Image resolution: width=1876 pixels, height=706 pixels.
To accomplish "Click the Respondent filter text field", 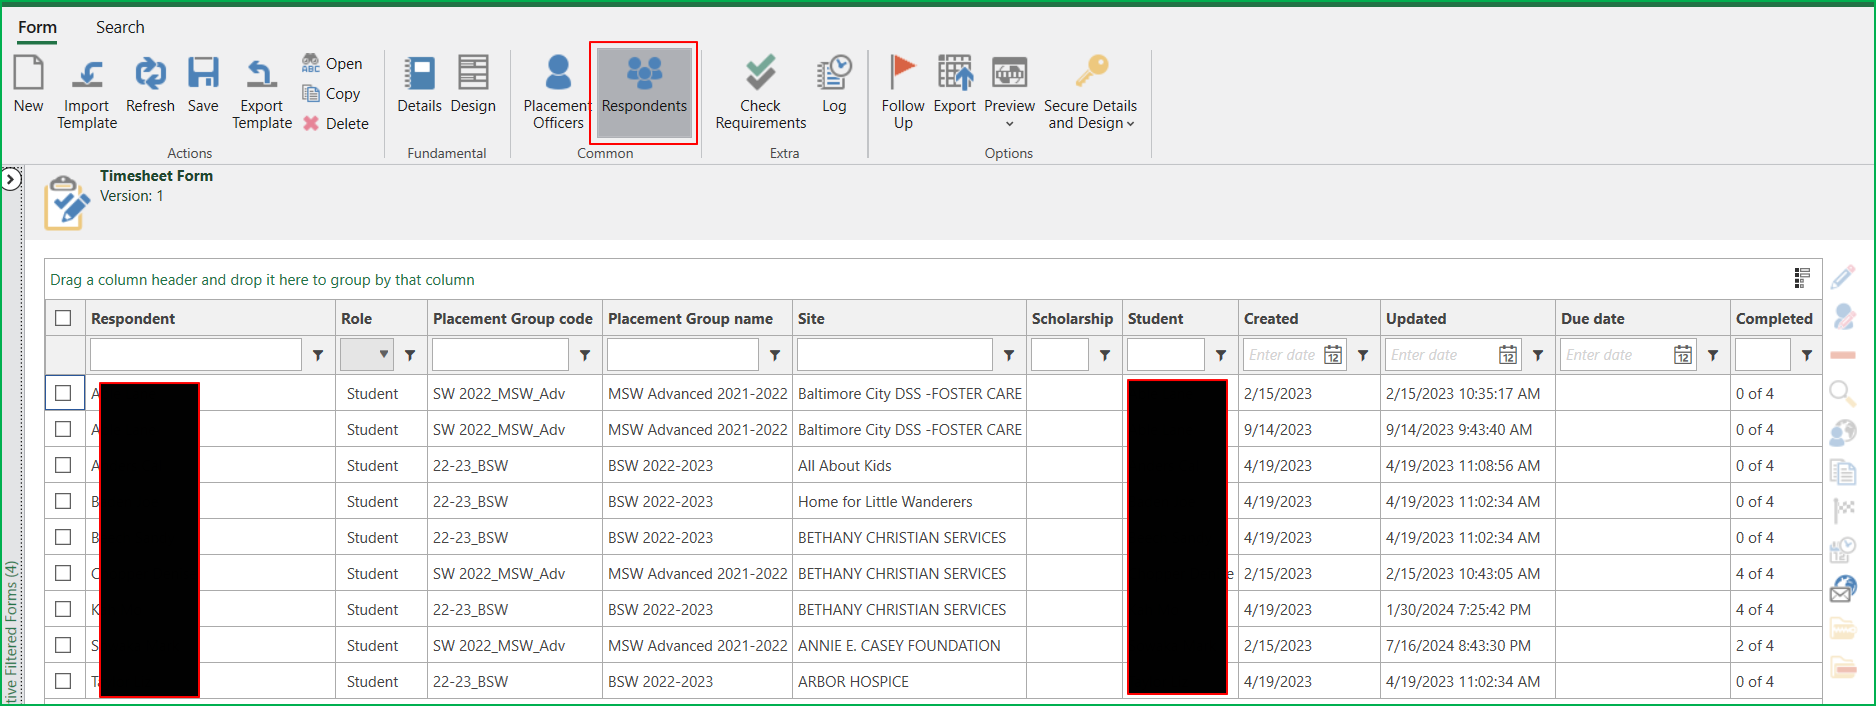I will [196, 354].
